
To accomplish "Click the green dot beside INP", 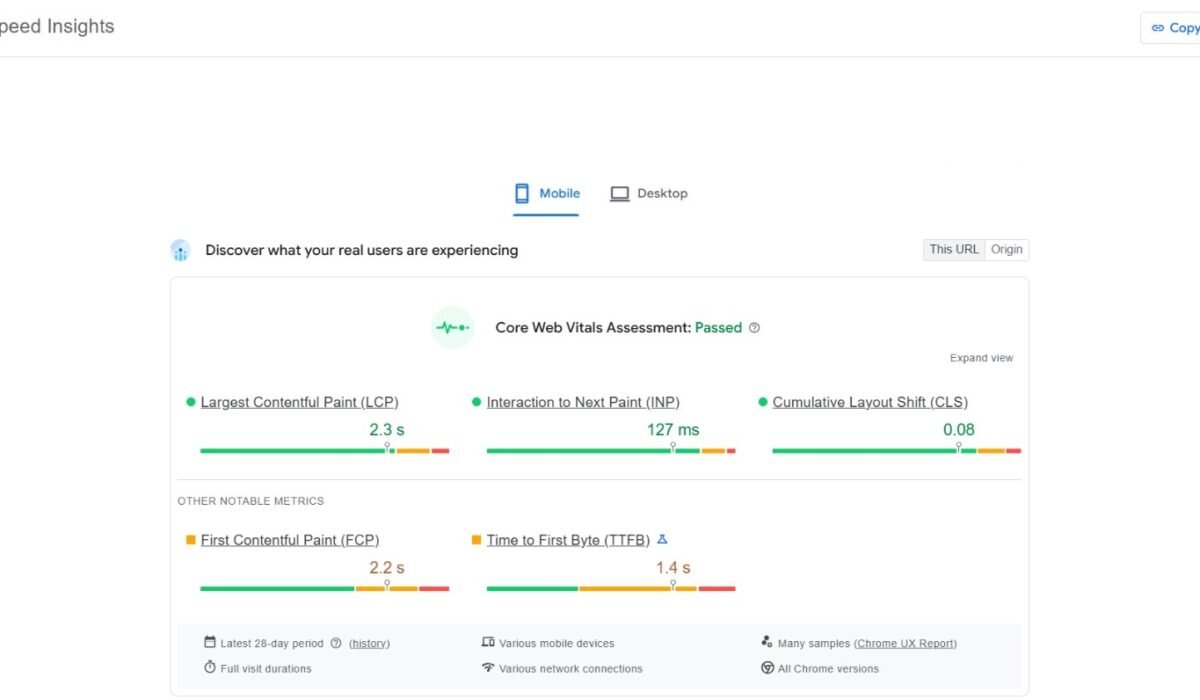I will (476, 402).
